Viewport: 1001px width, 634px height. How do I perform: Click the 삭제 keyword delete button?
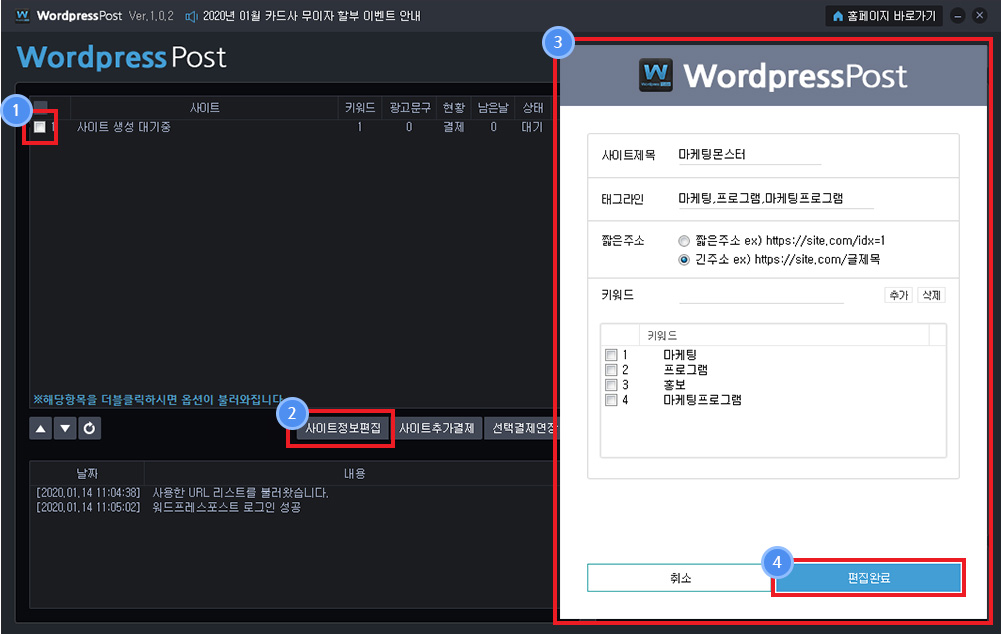coord(931,295)
